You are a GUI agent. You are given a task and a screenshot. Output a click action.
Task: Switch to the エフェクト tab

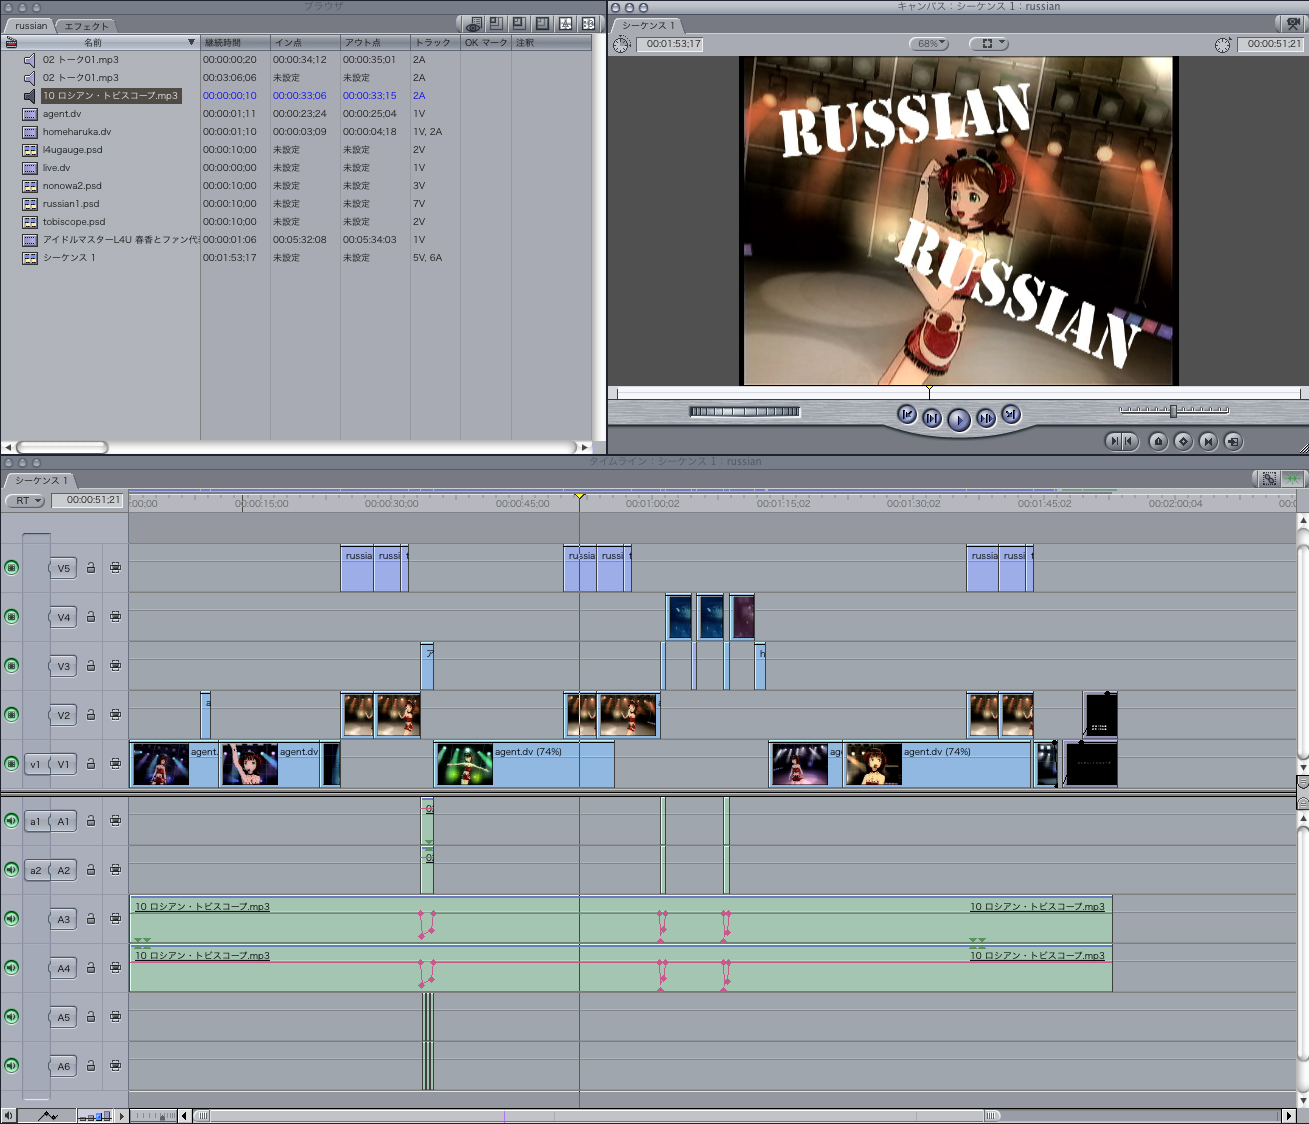tap(86, 26)
